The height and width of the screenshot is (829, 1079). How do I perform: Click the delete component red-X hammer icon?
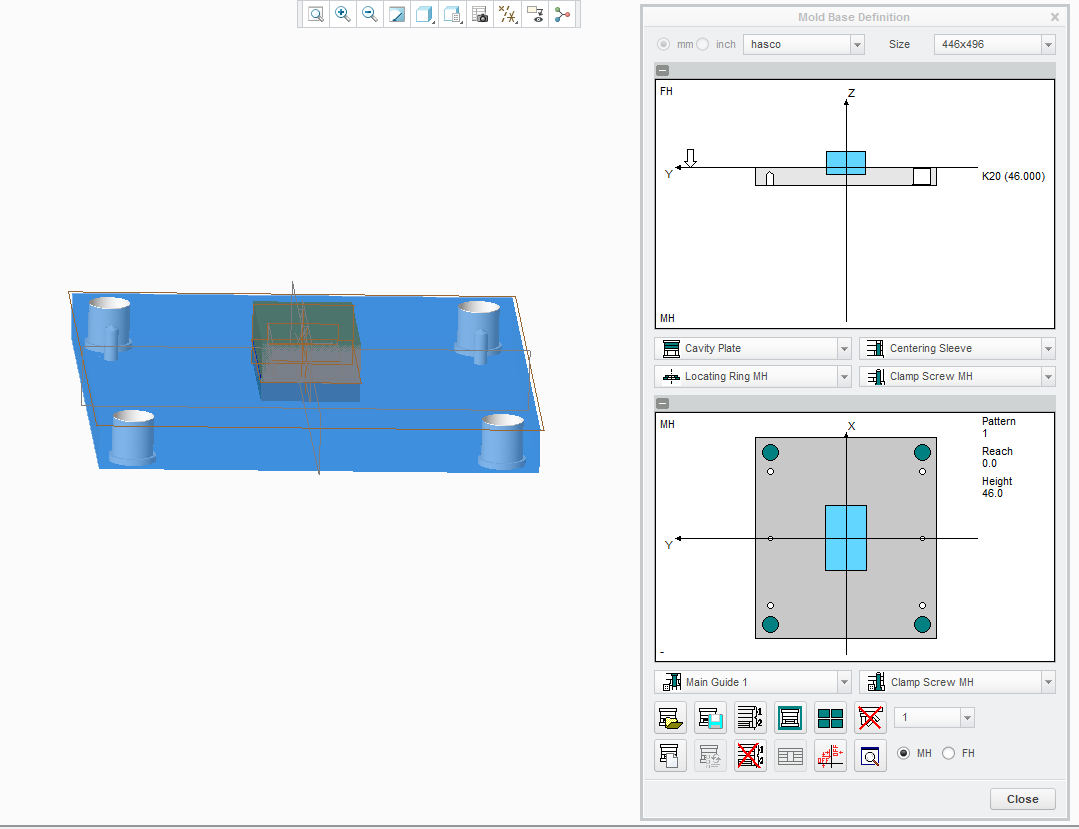click(870, 718)
